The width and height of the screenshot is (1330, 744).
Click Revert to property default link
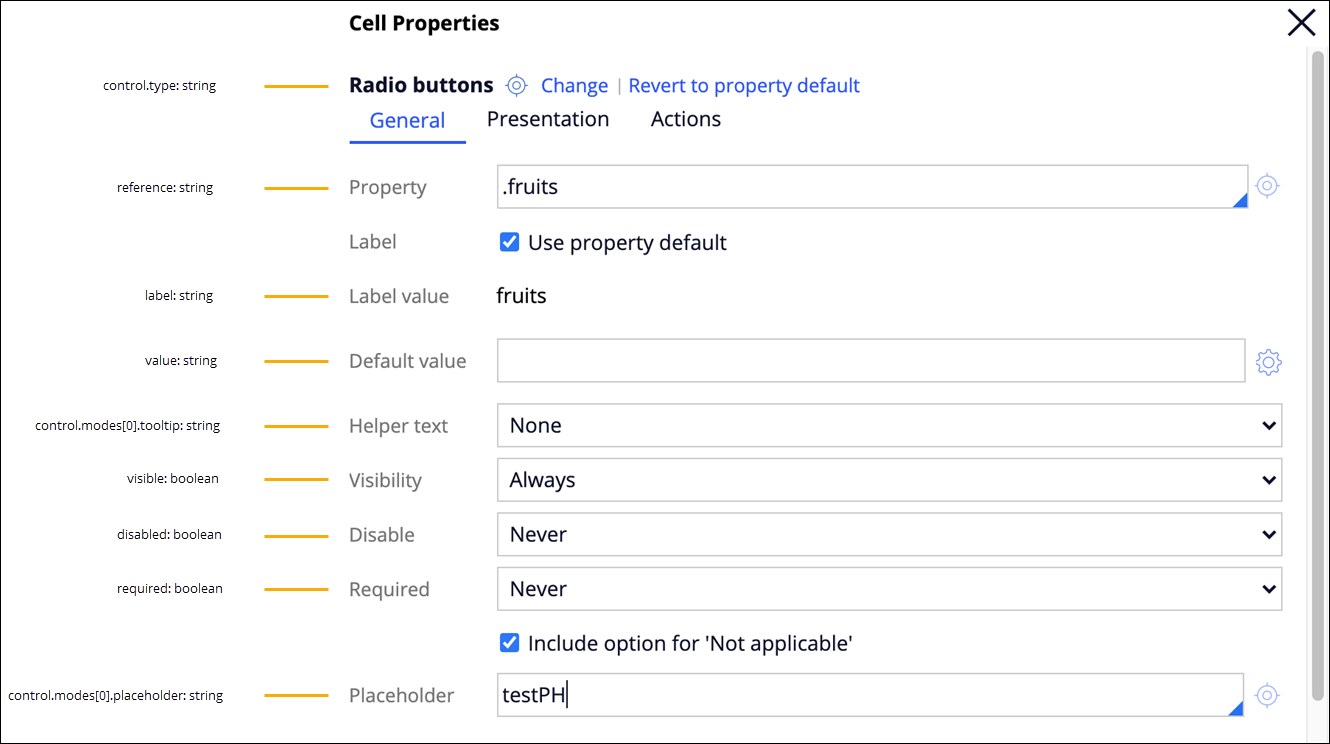click(744, 86)
